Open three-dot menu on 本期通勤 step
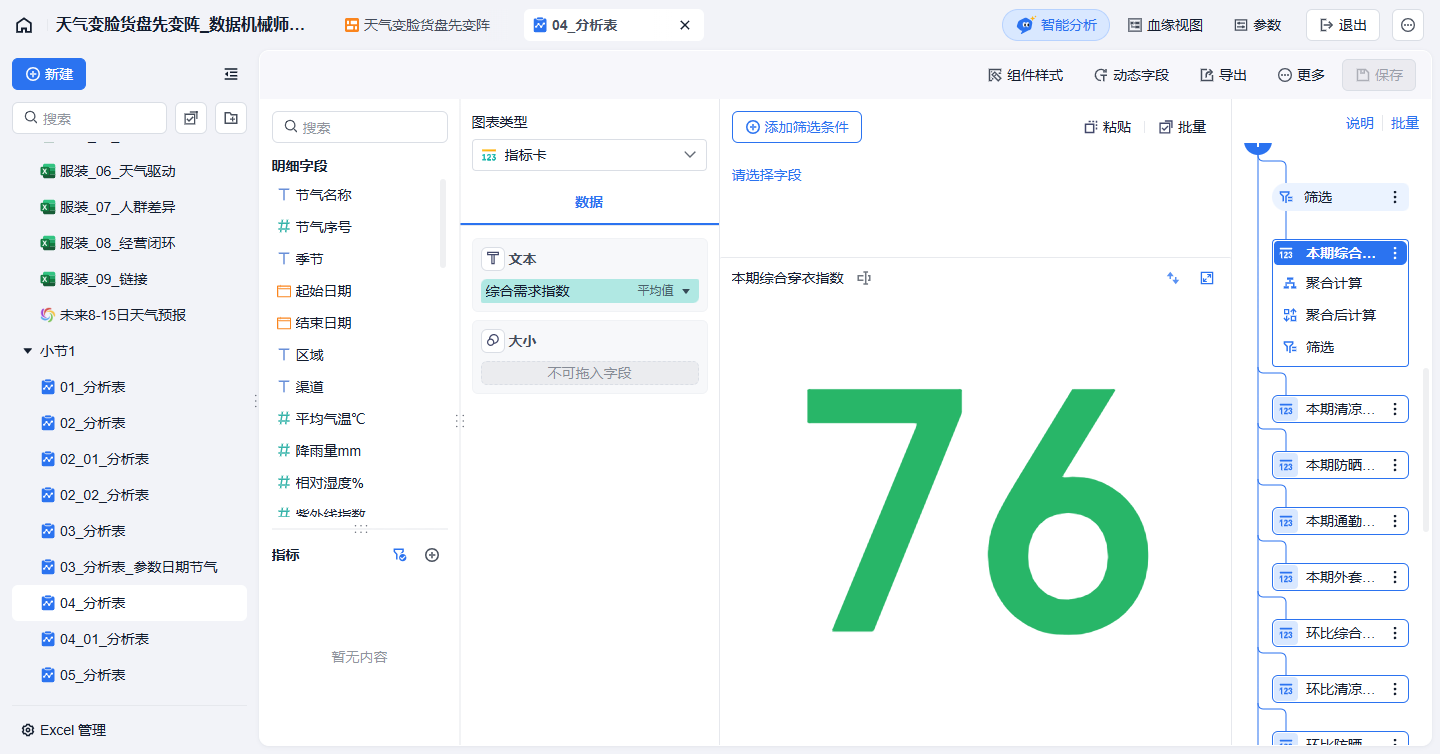The width and height of the screenshot is (1440, 754). (1395, 521)
